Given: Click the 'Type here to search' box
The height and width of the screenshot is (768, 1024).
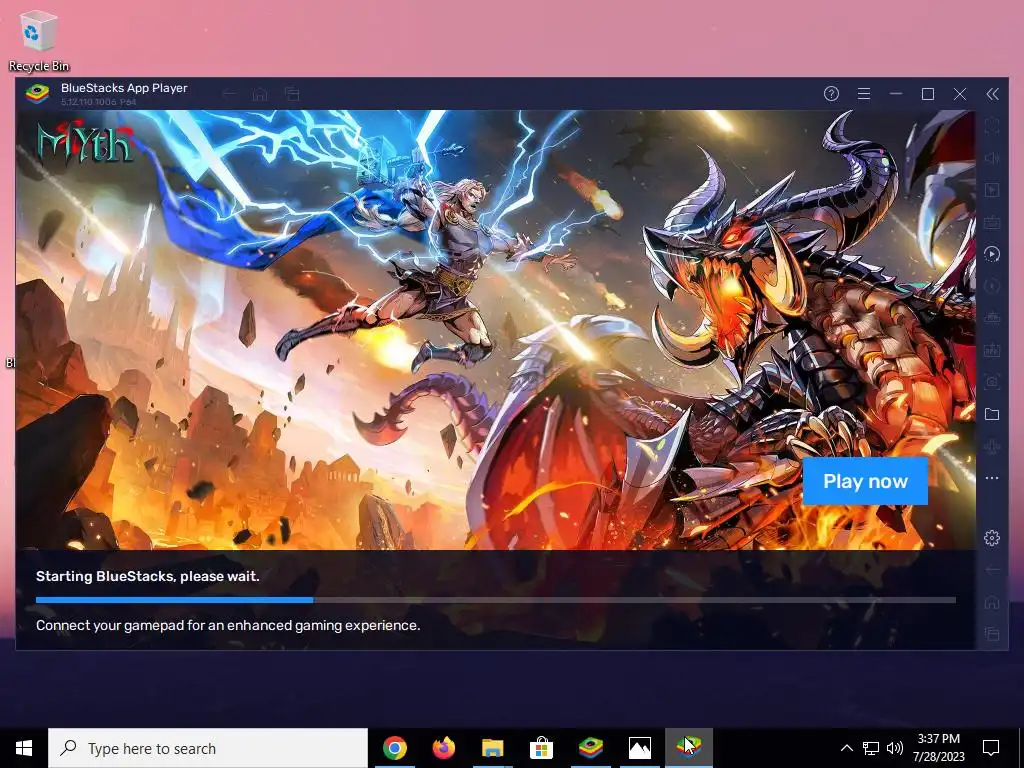Looking at the screenshot, I should pos(208,748).
